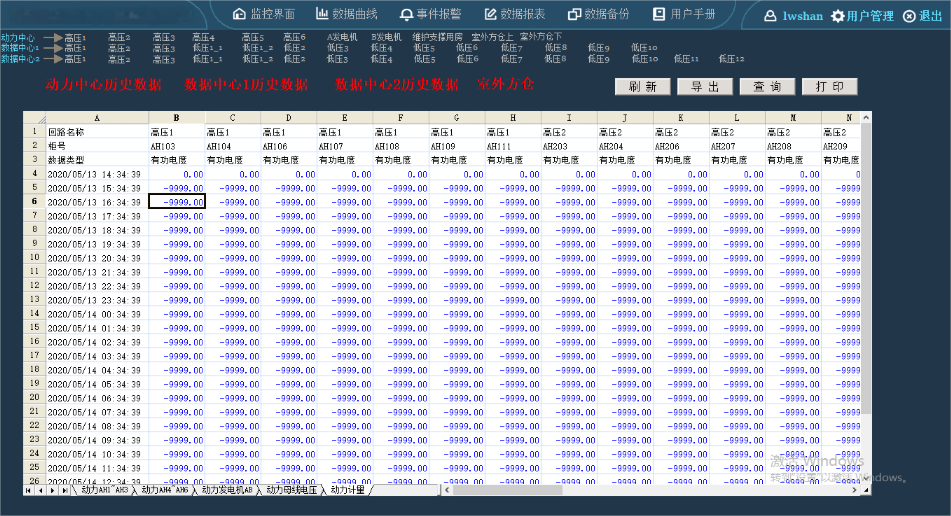Click the vertical scrollbar up arrow
The width and height of the screenshot is (951, 516).
(x=866, y=117)
